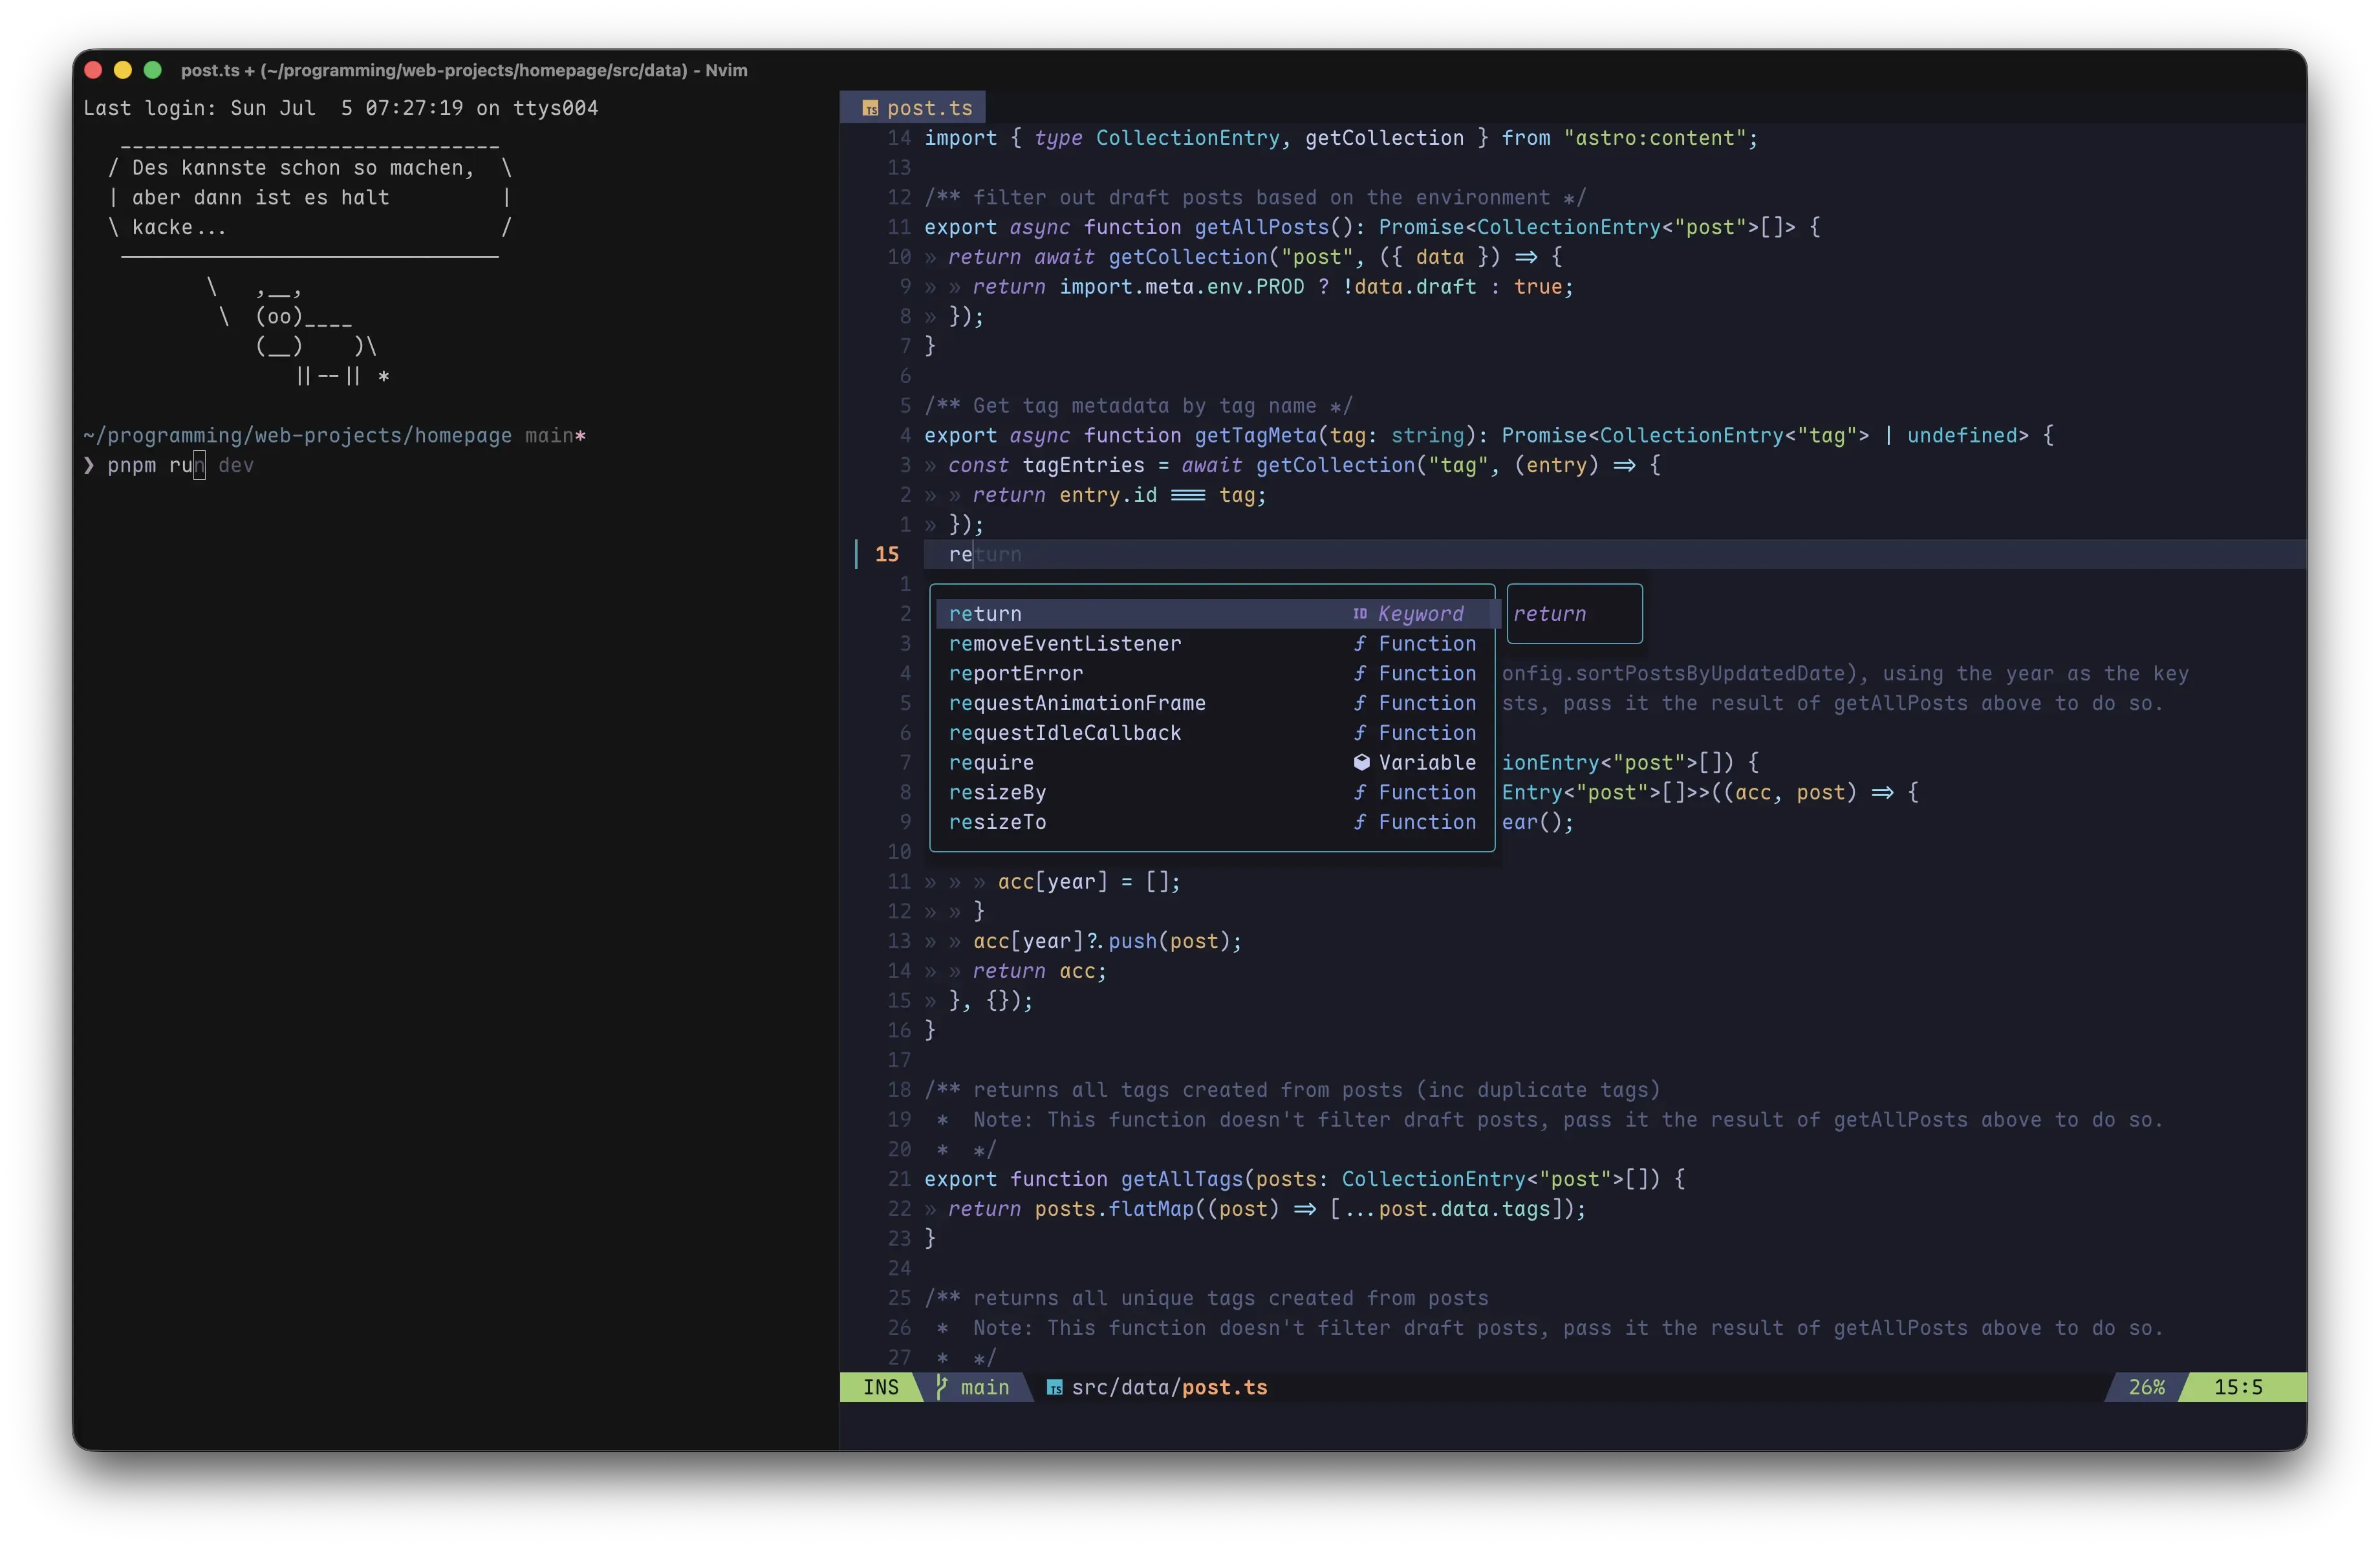Click the homepage main* shell prompt path
The height and width of the screenshot is (1547, 2380).
click(x=334, y=436)
